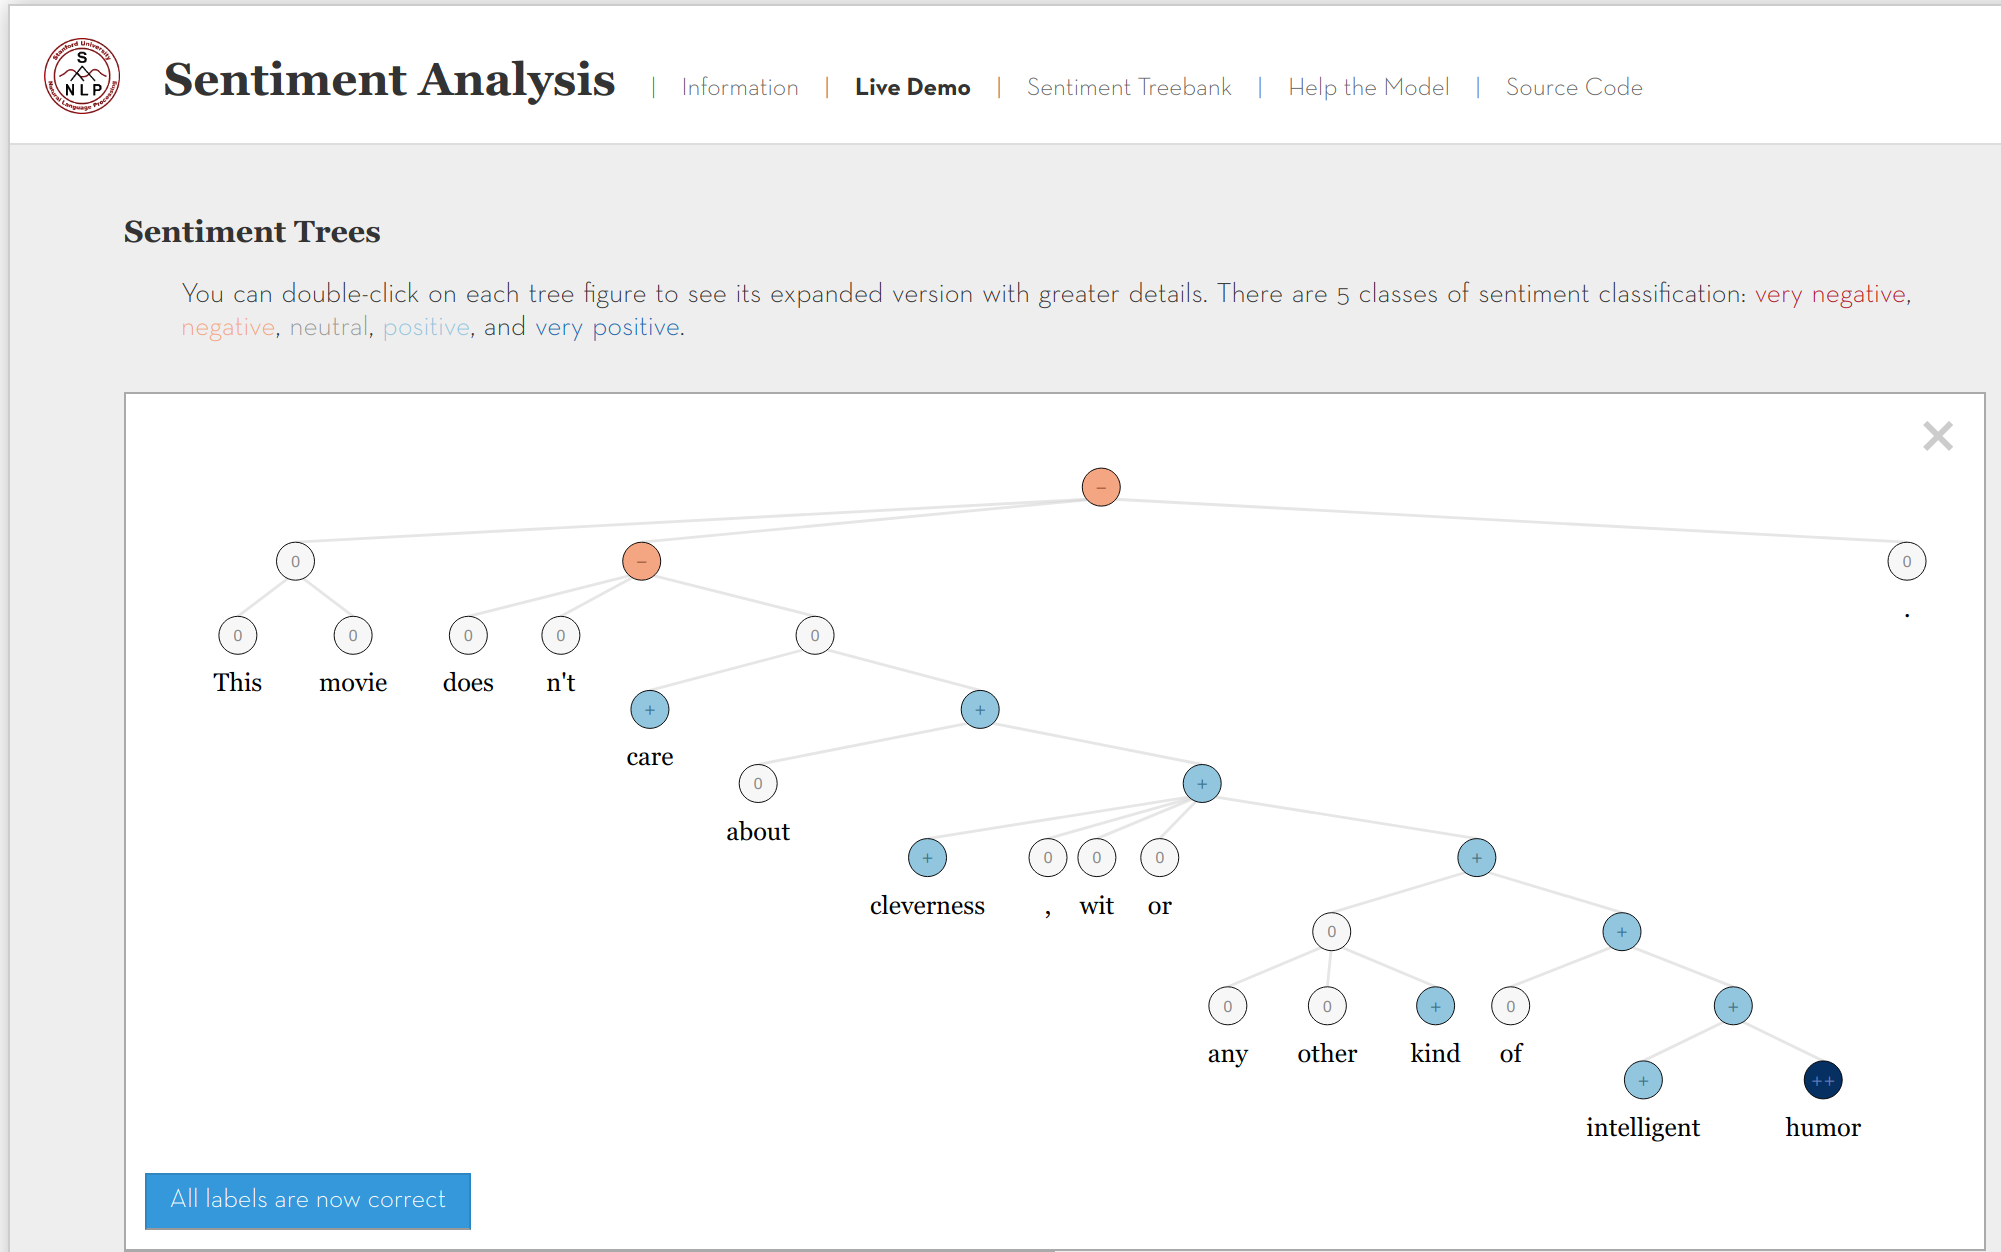Select the negative sentiment node mid-tree
The width and height of the screenshot is (2001, 1252).
click(x=640, y=560)
